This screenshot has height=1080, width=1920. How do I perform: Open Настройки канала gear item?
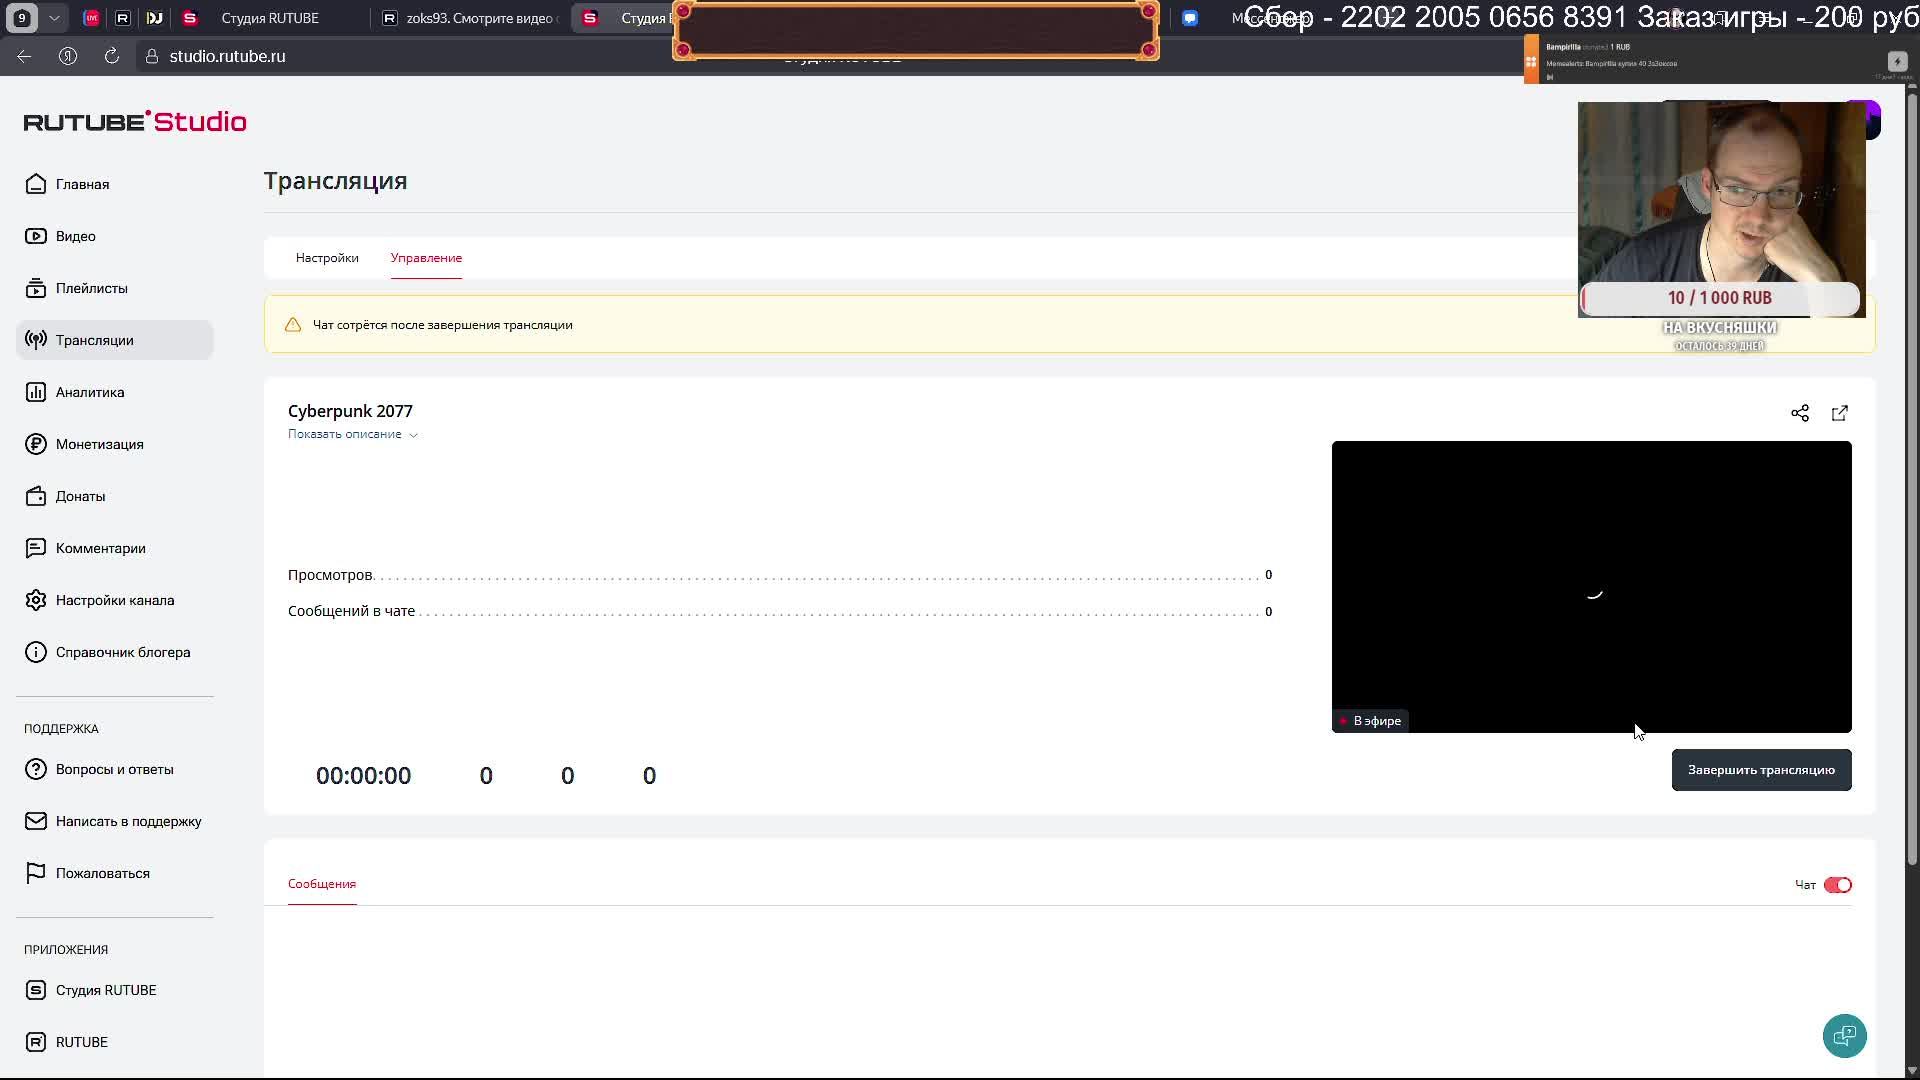click(x=114, y=600)
